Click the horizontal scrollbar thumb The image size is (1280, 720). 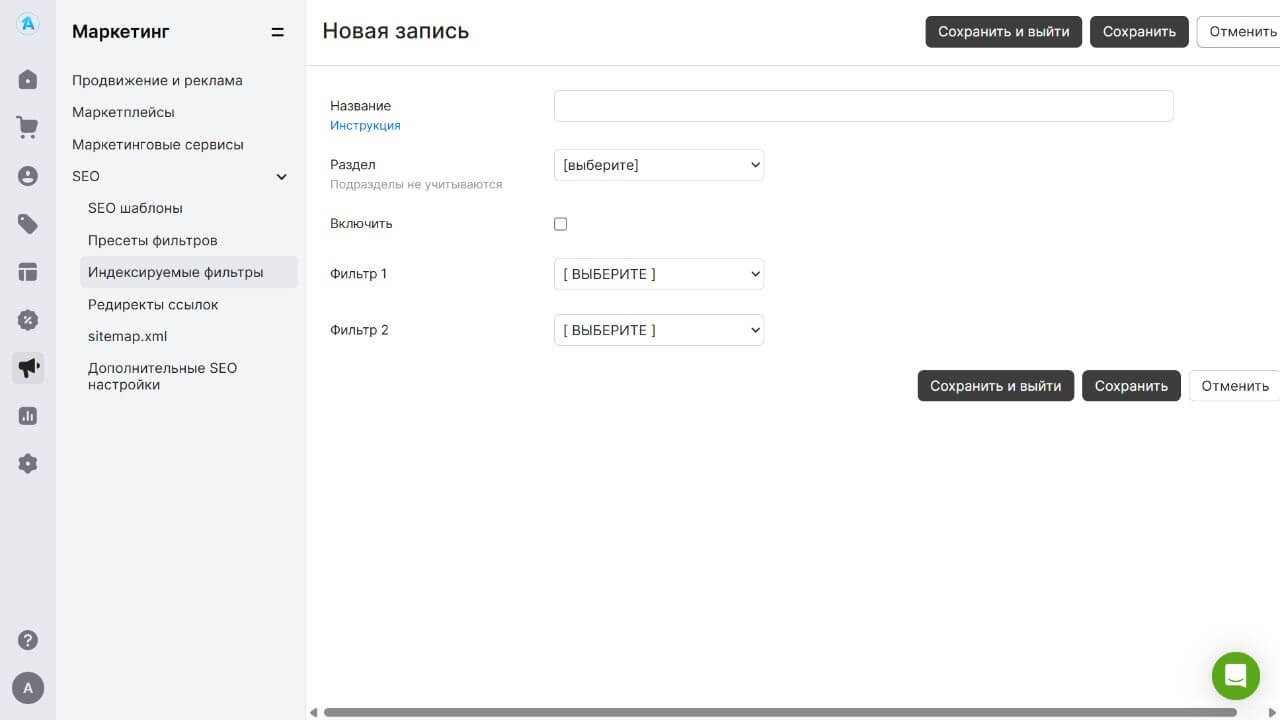coord(780,712)
